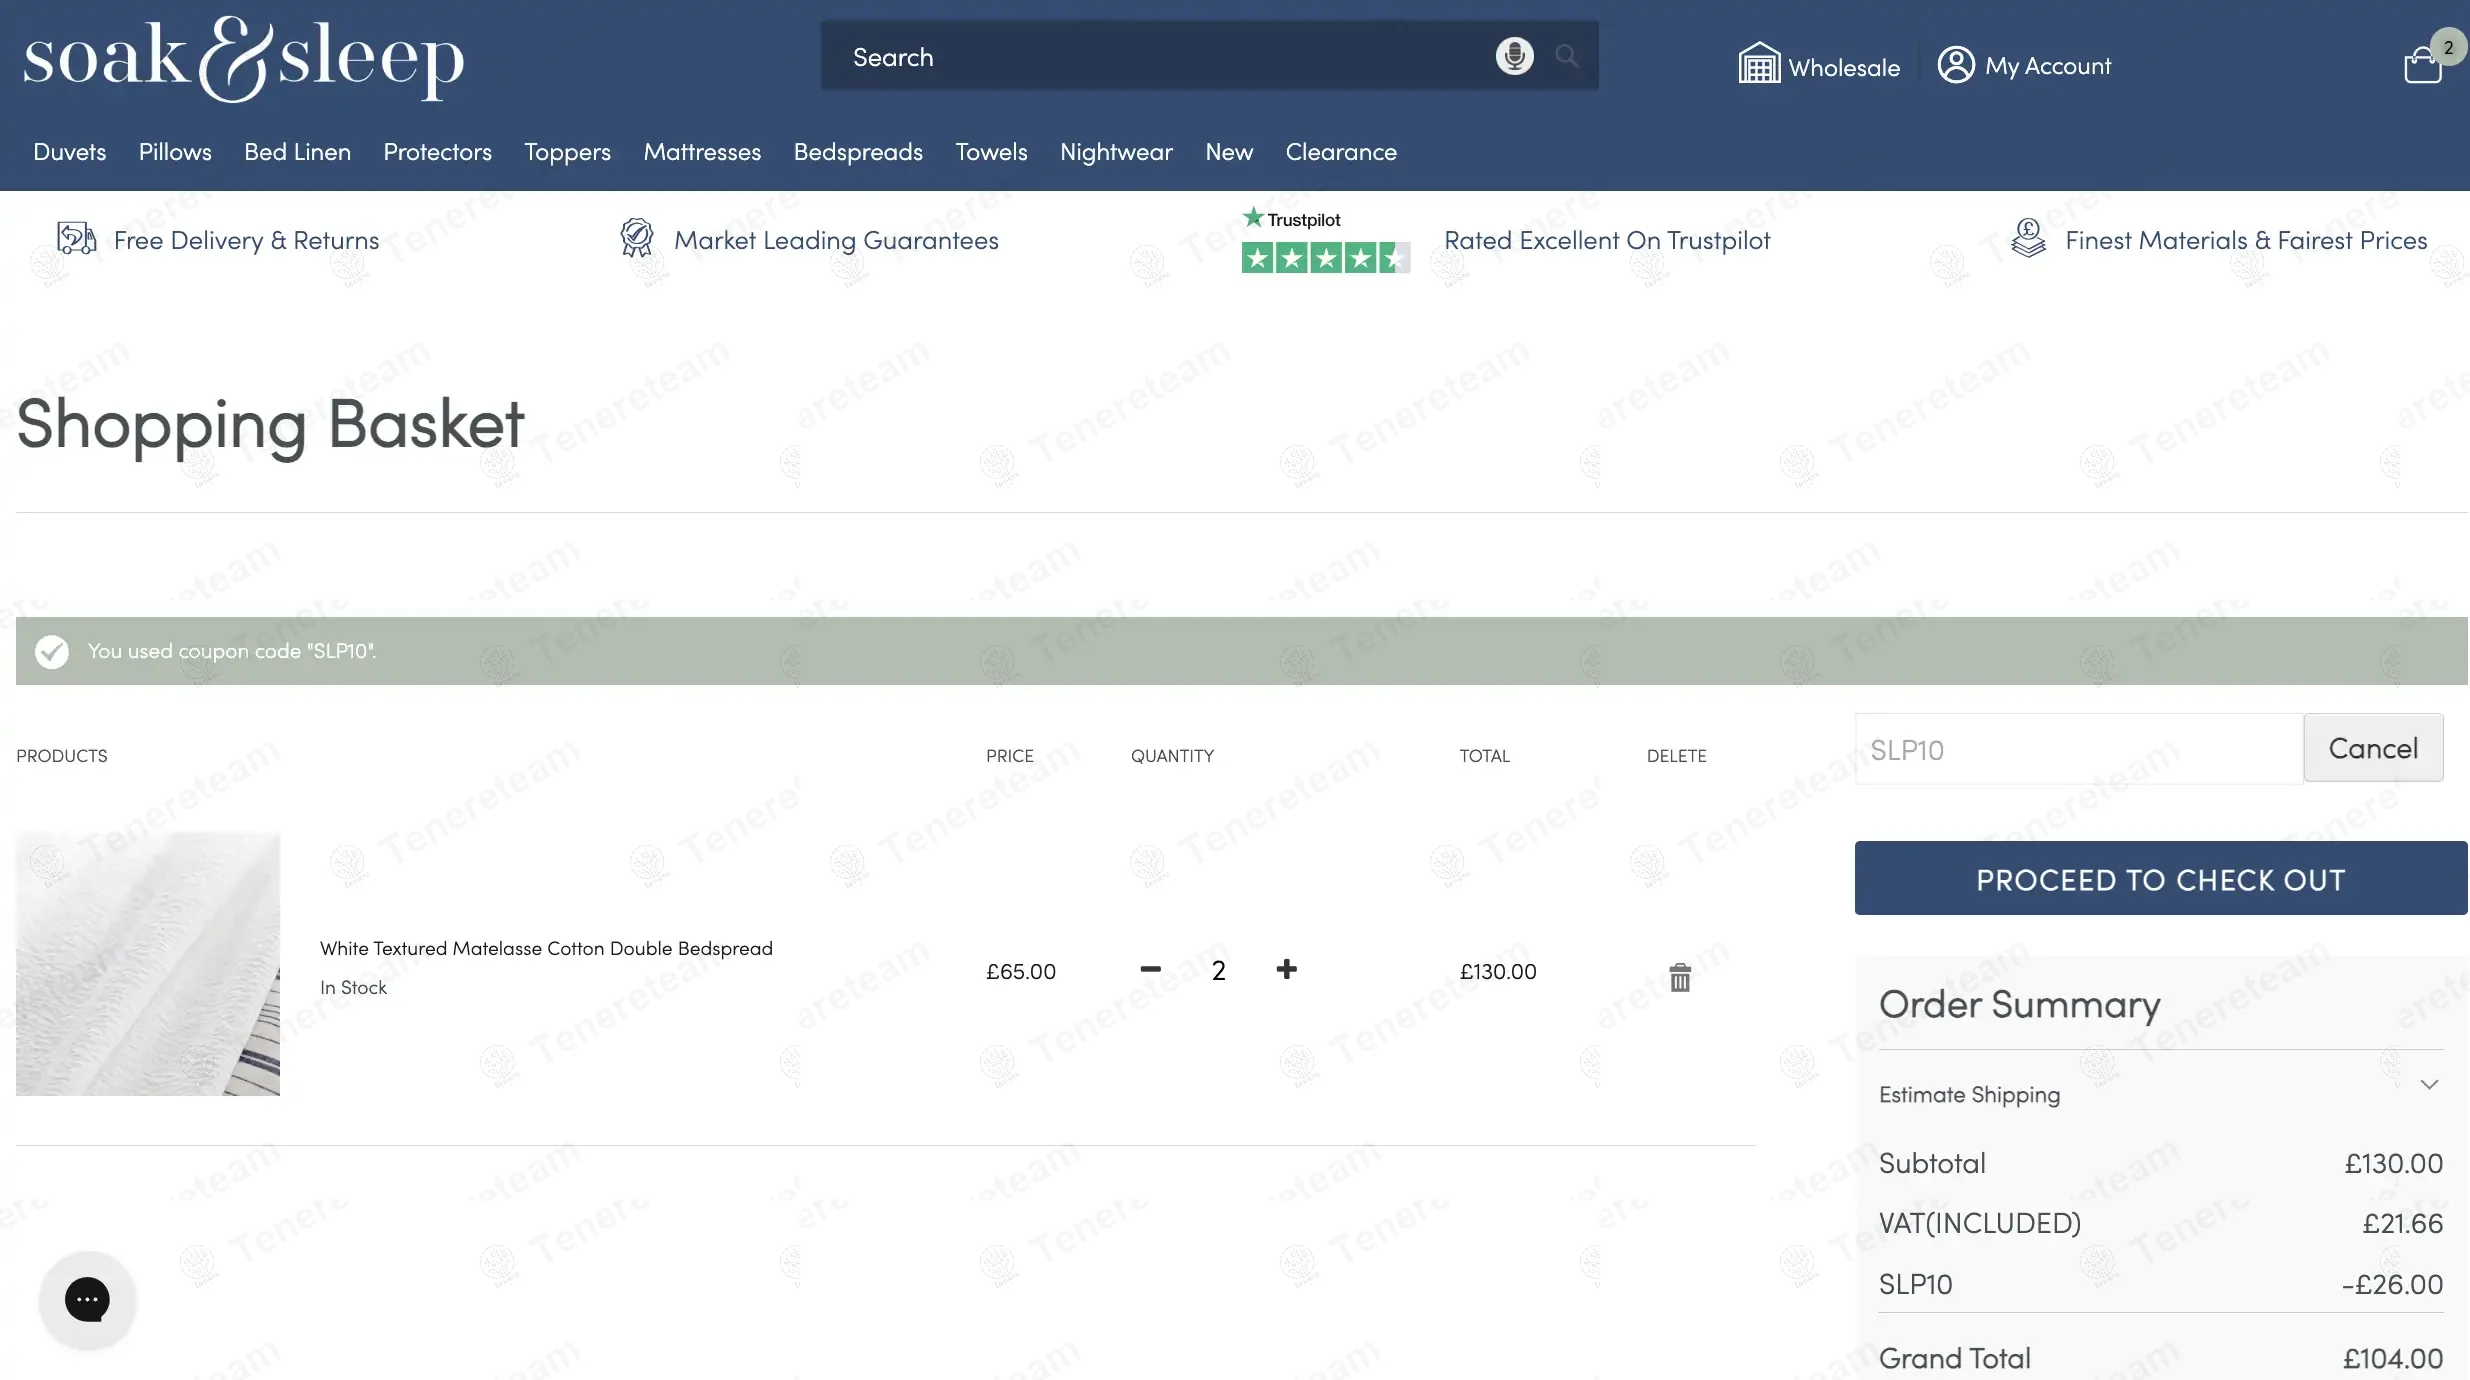Click the £65.00 unit price
The image size is (2470, 1380).
pos(1020,971)
